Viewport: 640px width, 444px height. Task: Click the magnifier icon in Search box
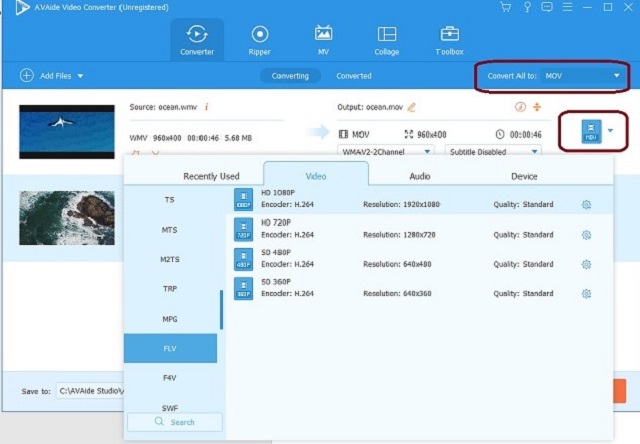click(159, 421)
